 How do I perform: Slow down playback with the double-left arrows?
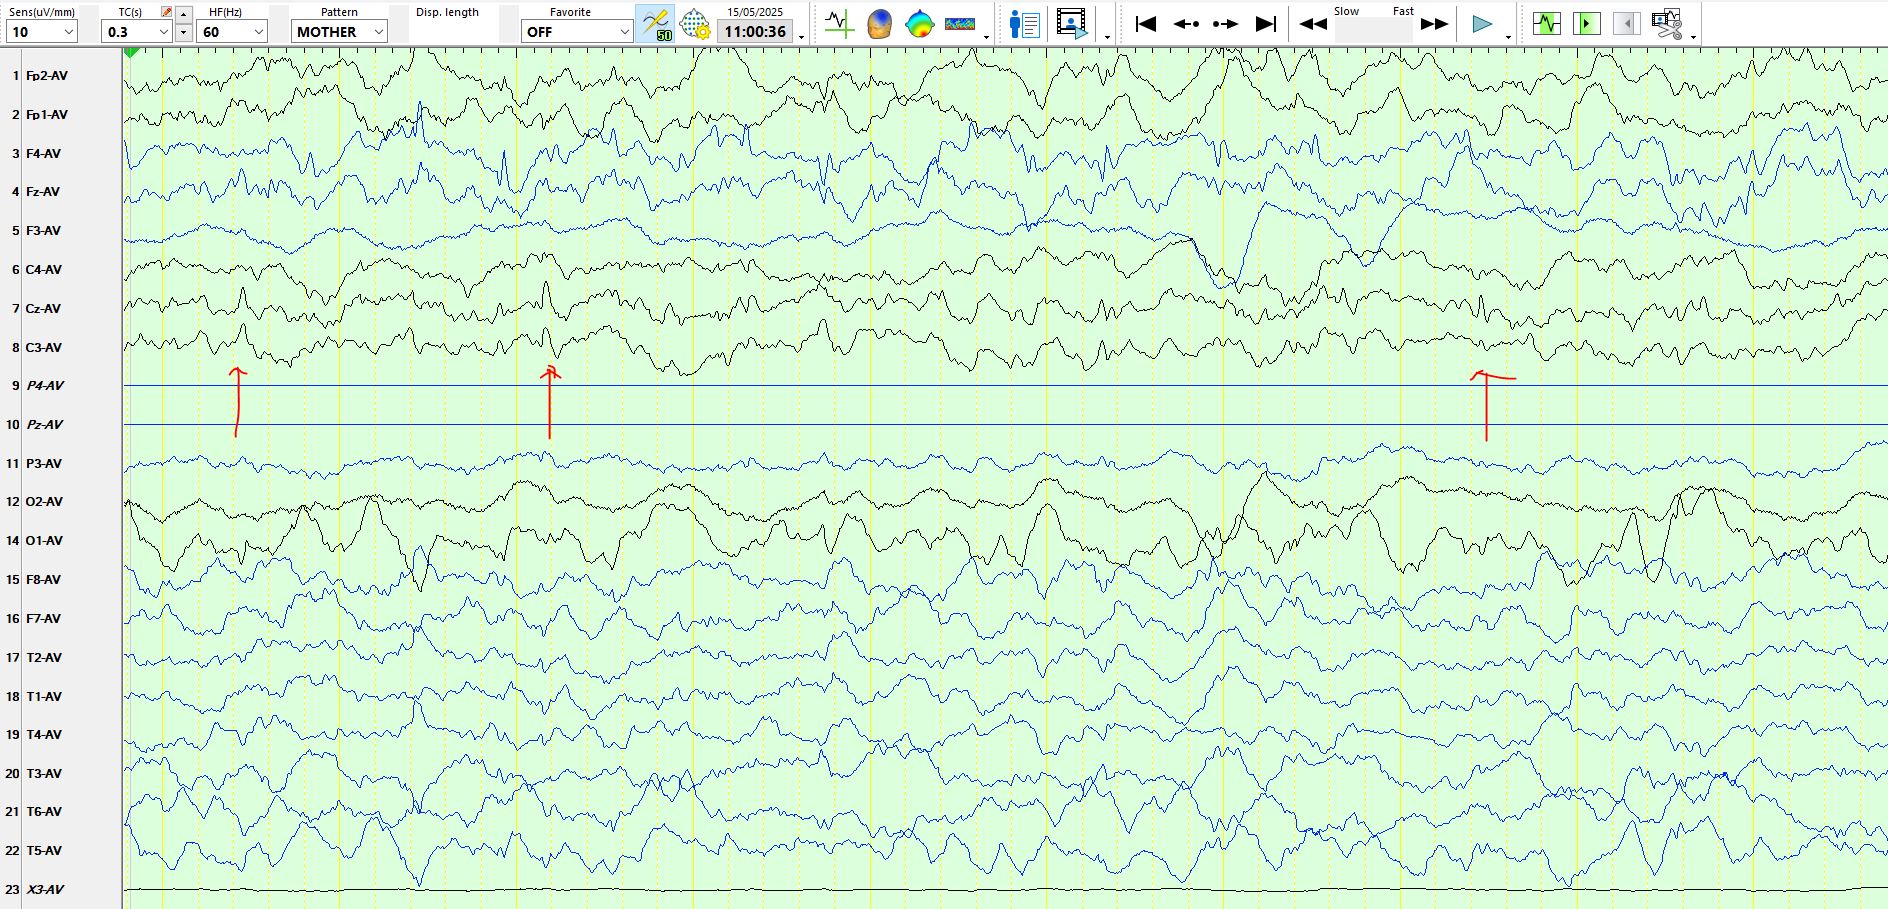coord(1313,24)
